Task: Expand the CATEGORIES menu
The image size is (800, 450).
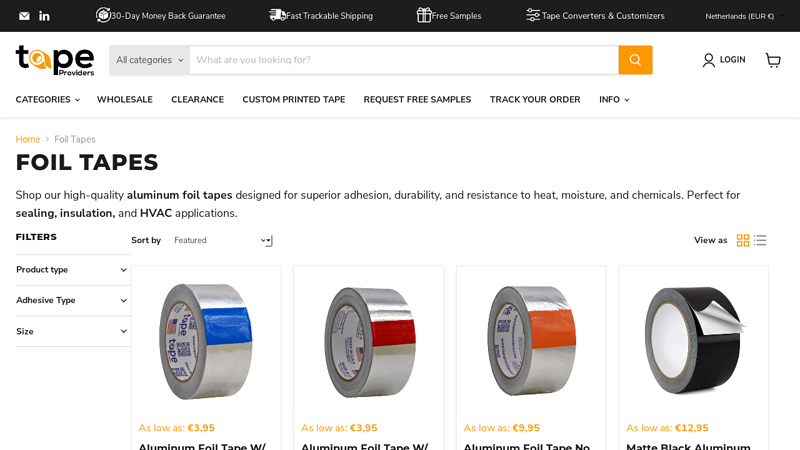Action: coord(47,99)
